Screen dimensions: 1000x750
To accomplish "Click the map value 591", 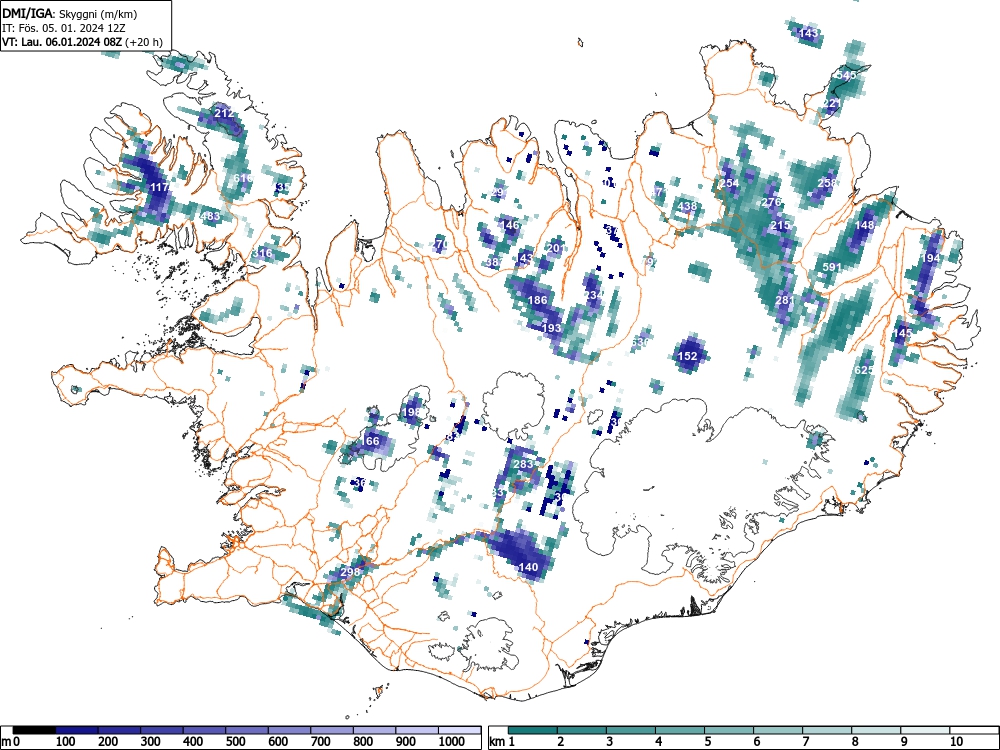I will click(832, 267).
